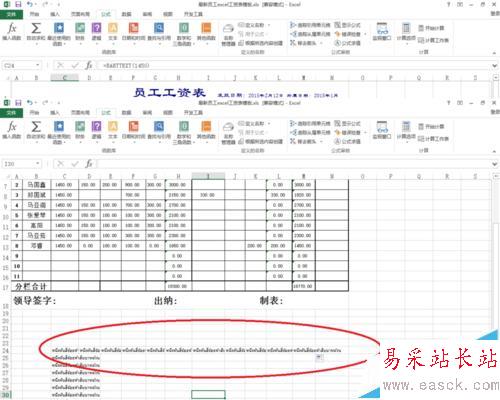Open Watch Window icon in upper window

pyautogui.click(x=382, y=32)
